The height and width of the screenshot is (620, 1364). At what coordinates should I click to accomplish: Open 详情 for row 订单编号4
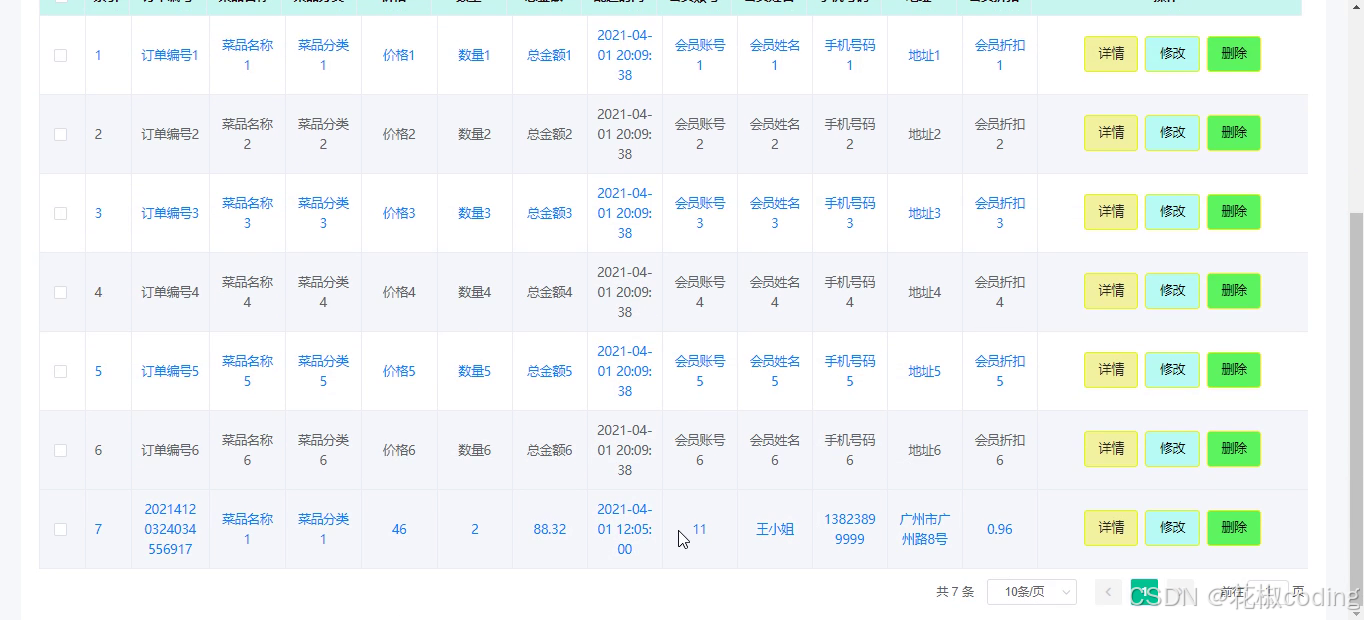tap(1111, 291)
